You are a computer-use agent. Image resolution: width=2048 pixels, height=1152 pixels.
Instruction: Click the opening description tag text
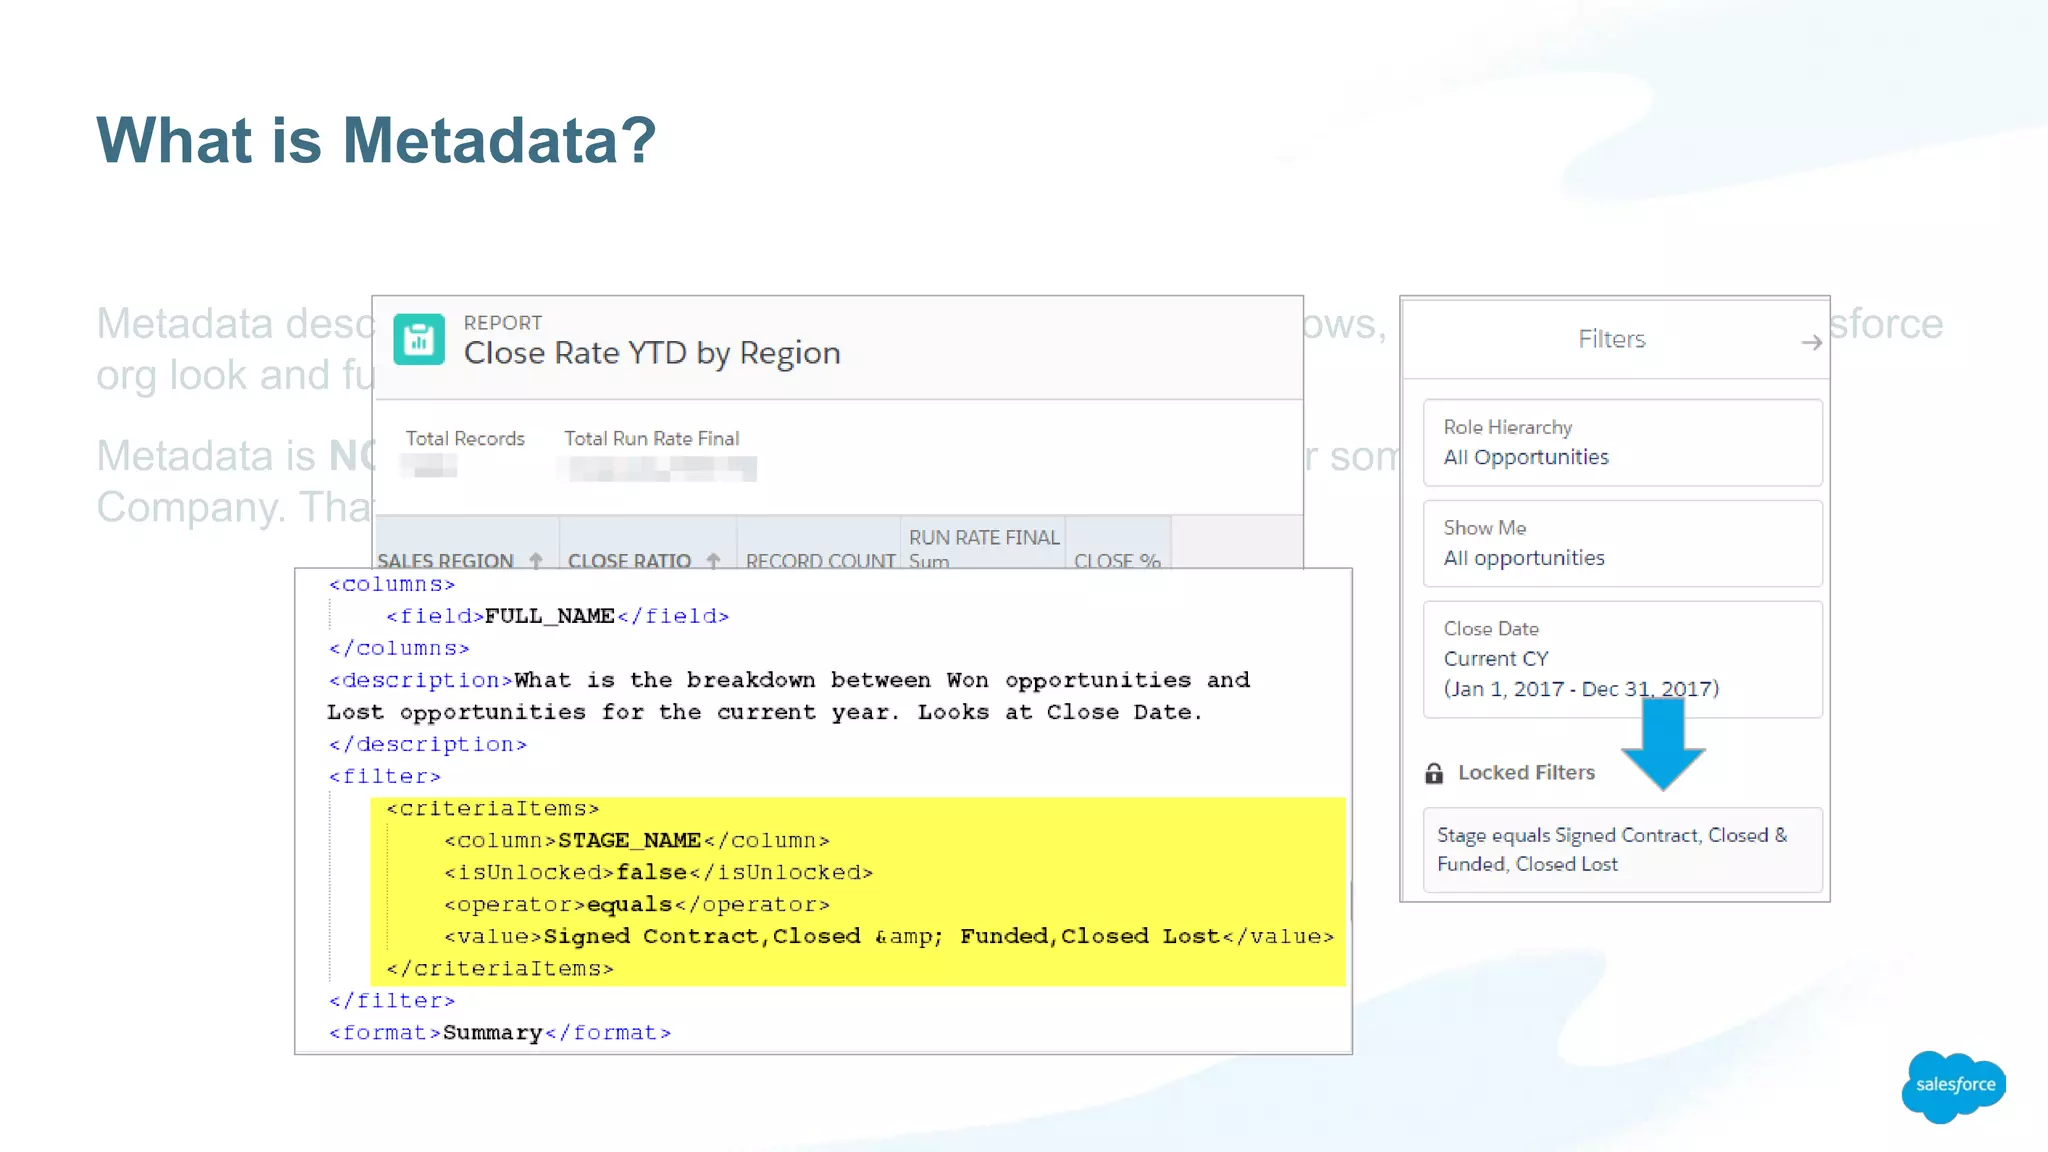point(421,680)
